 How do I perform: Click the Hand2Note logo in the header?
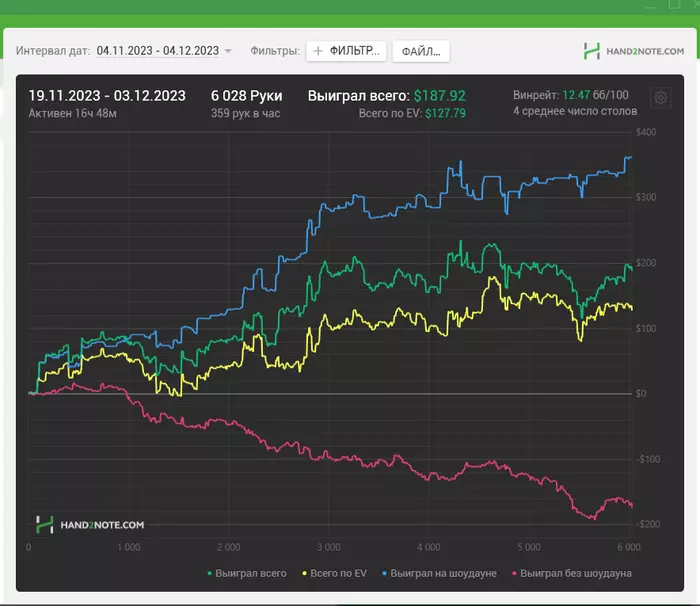click(633, 51)
